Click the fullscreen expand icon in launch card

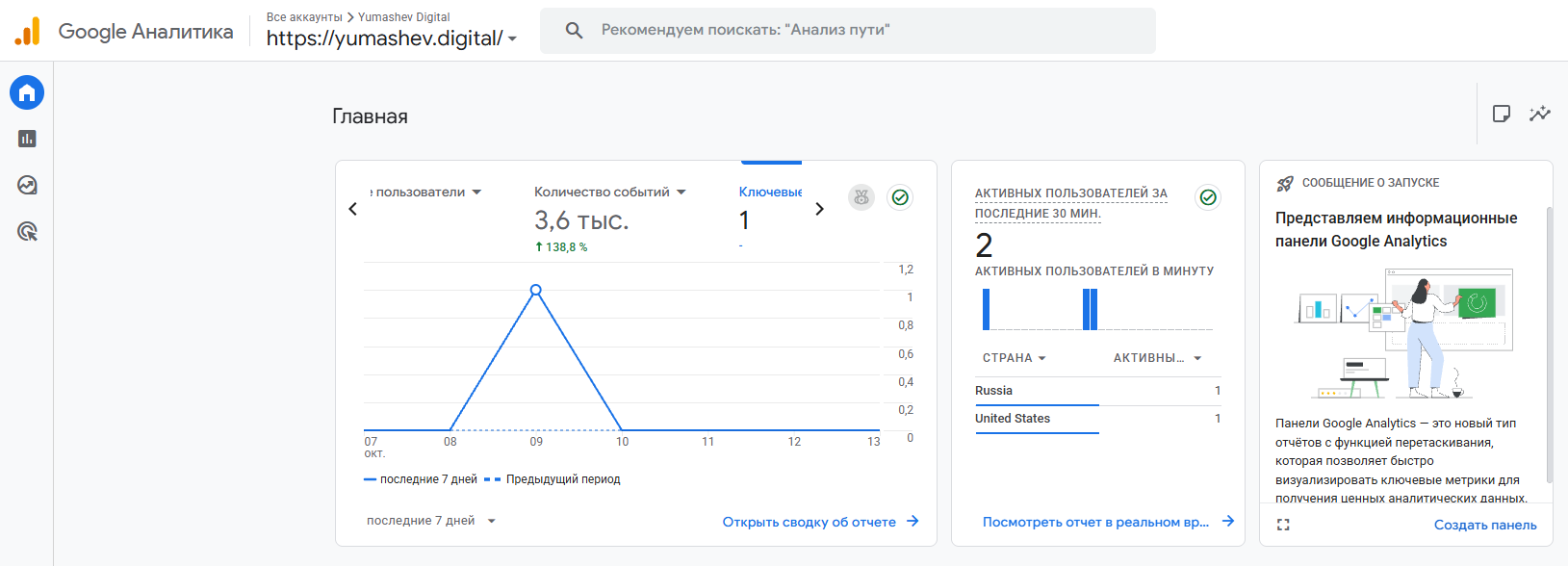pos(1284,524)
